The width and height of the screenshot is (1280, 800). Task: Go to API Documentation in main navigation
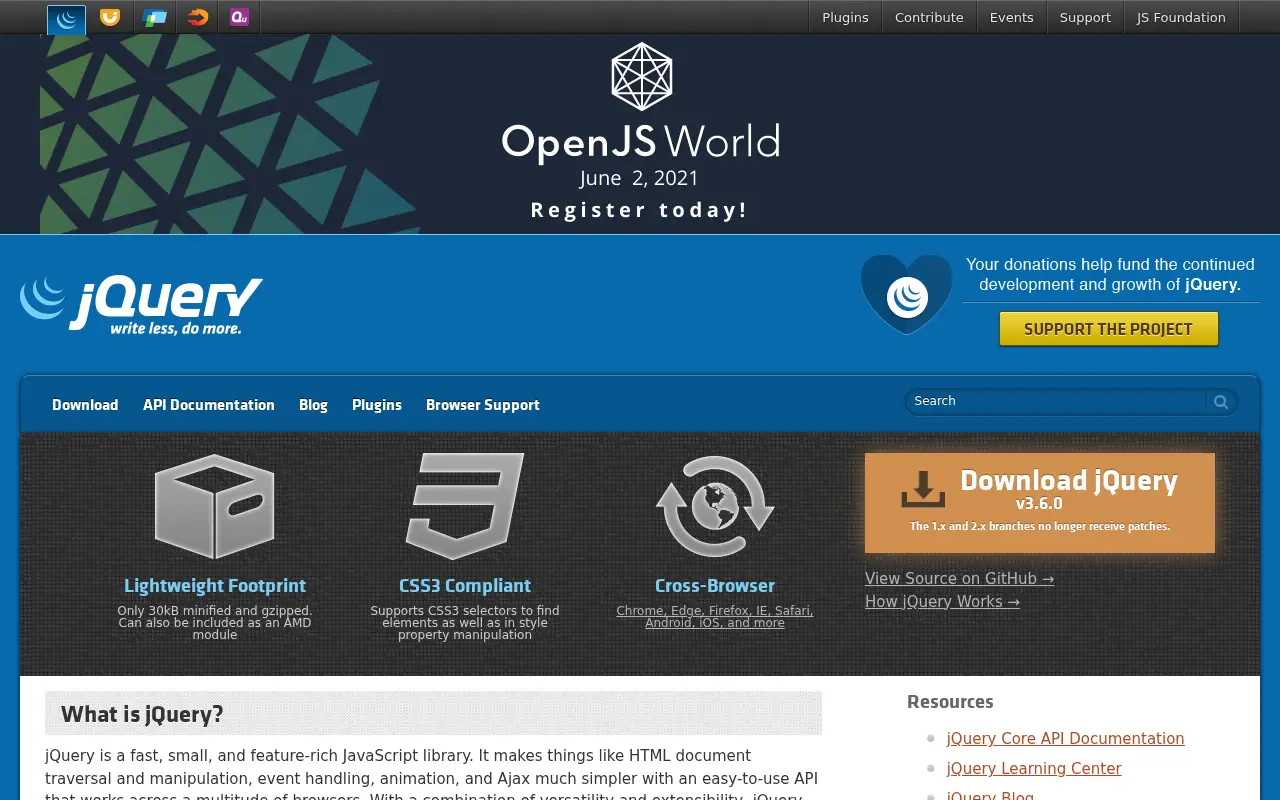[x=209, y=405]
